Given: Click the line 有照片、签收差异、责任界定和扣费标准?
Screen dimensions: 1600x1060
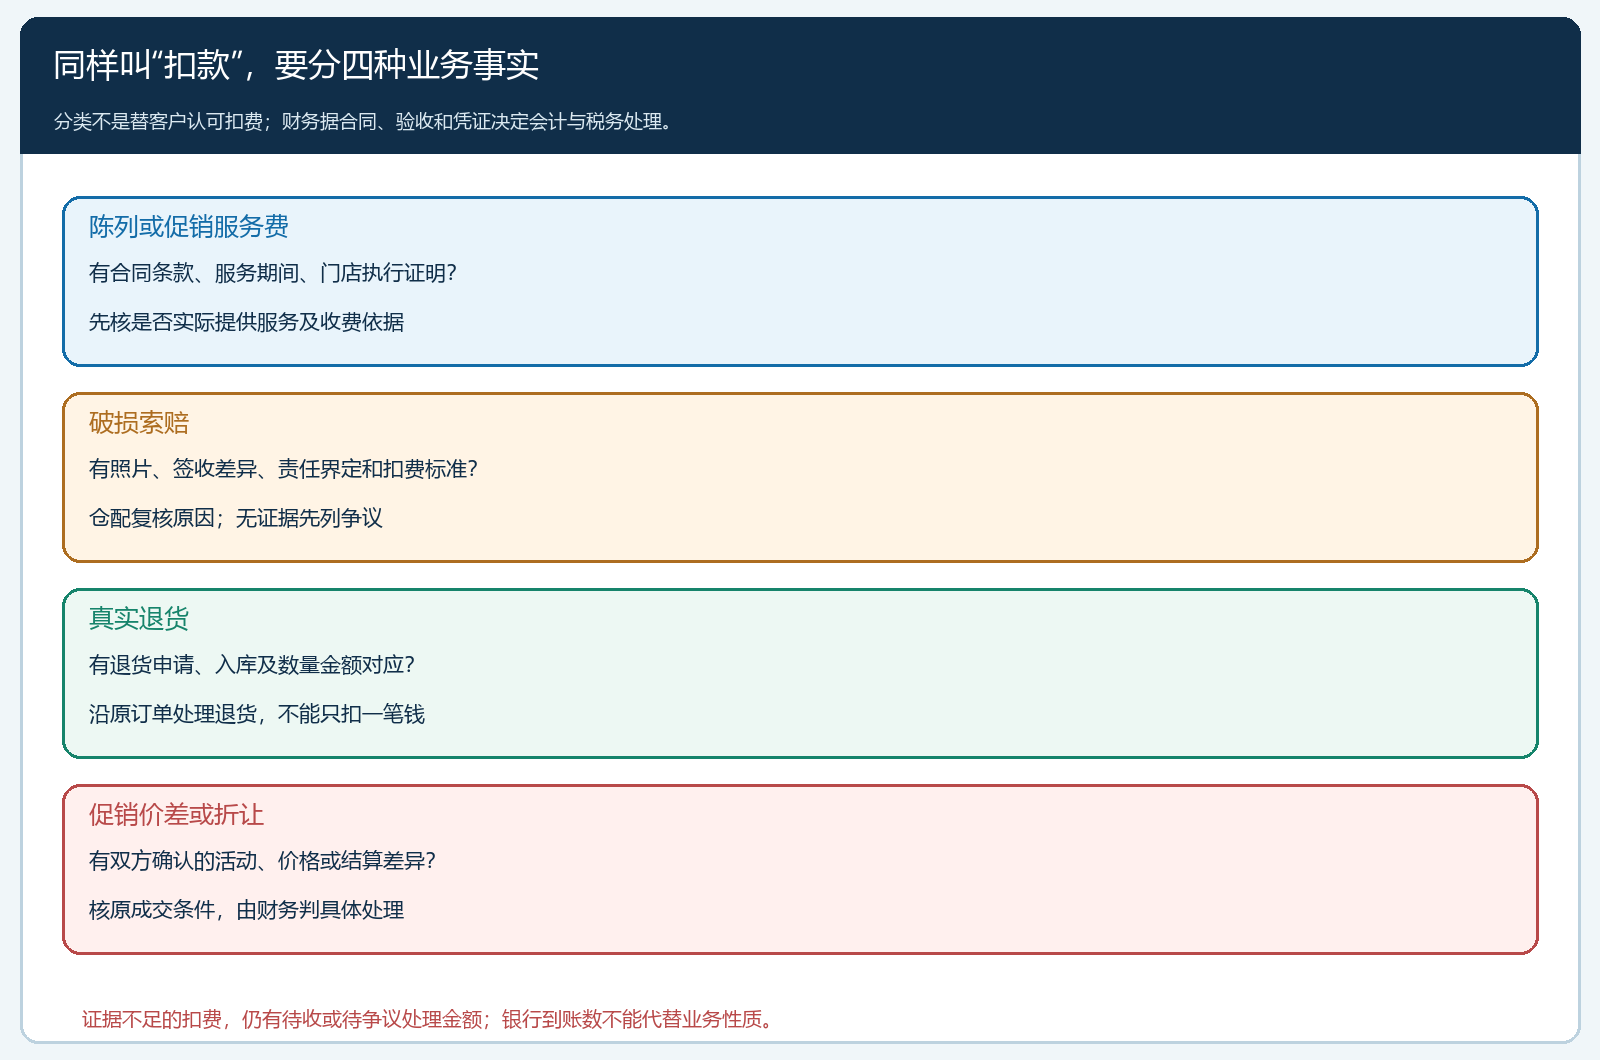Looking at the screenshot, I should click(283, 469).
